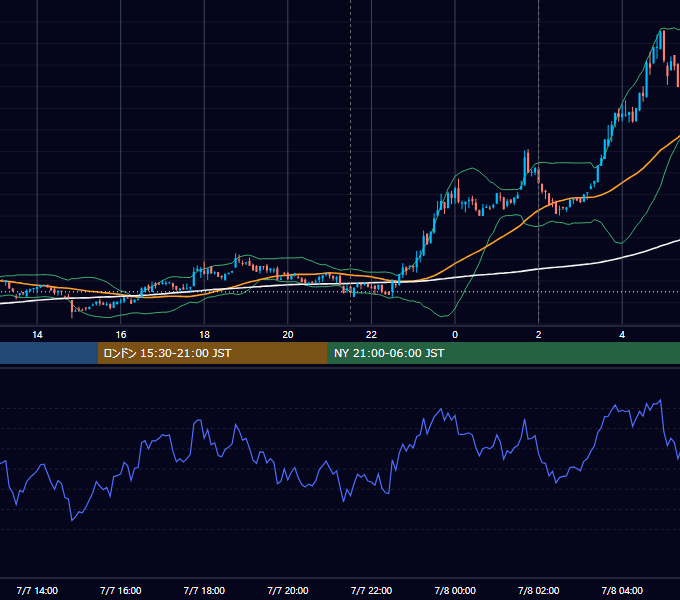The height and width of the screenshot is (600, 680).
Task: Click the 14 hour axis label
Action: (x=37, y=335)
